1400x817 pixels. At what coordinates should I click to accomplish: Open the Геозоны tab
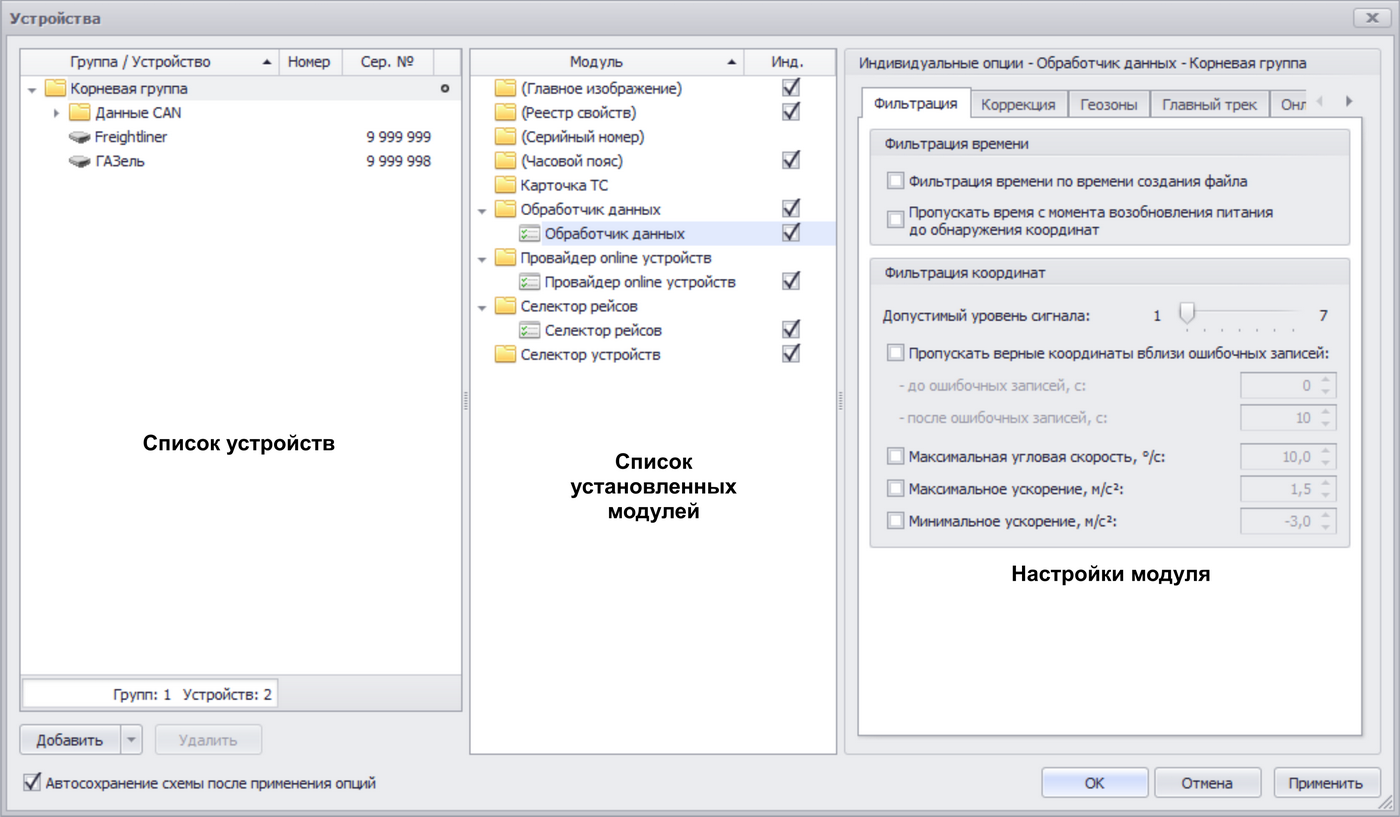click(1109, 104)
